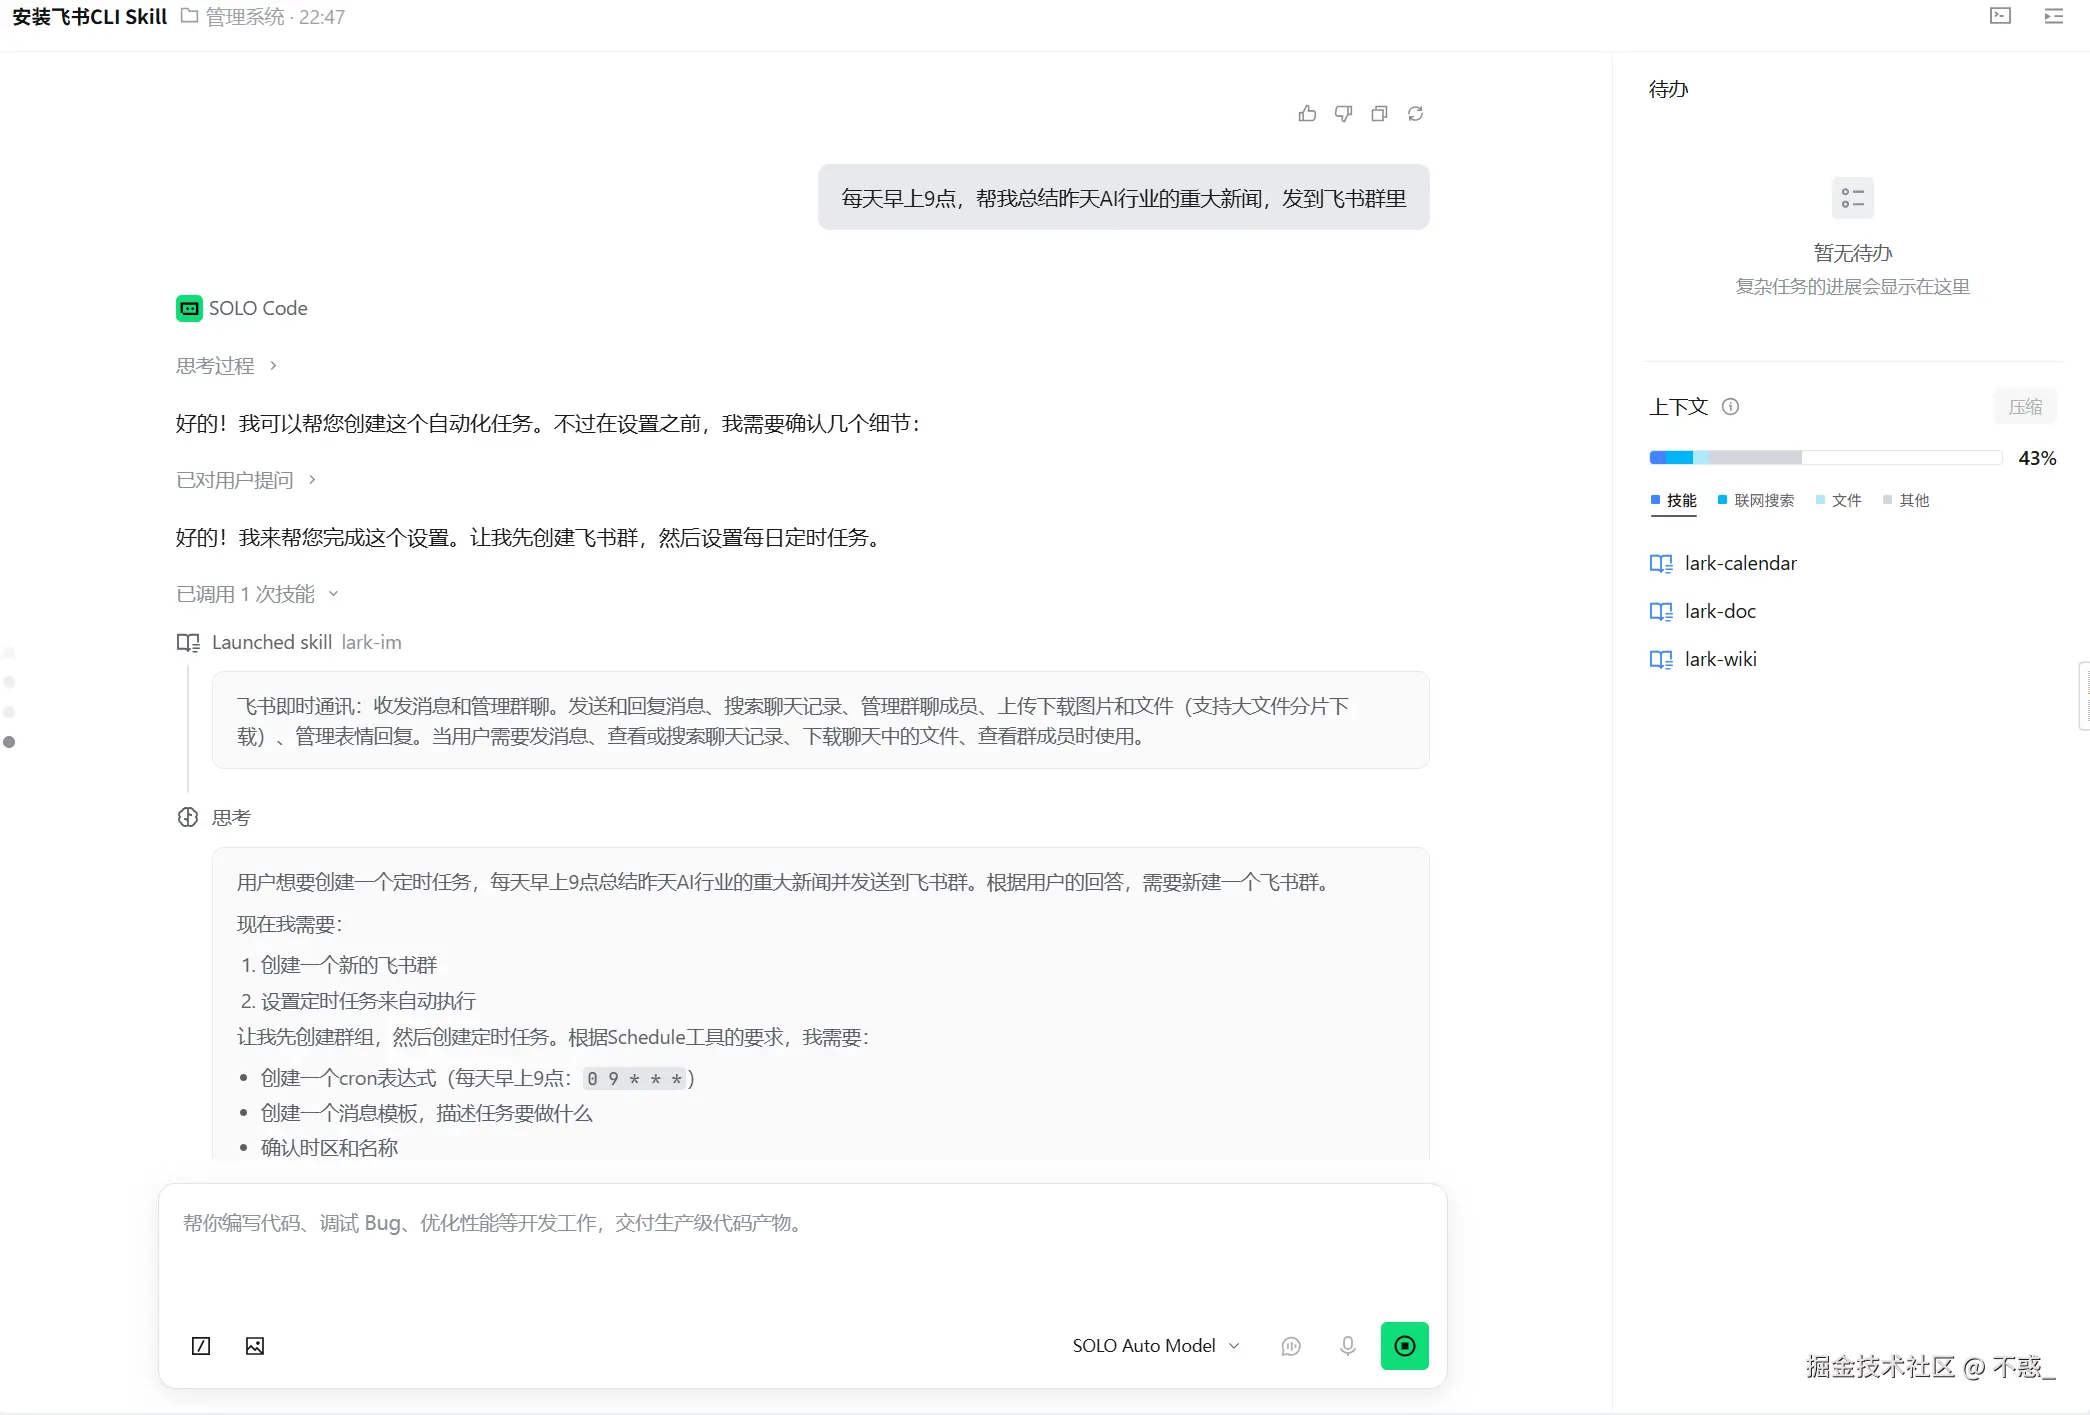The height and width of the screenshot is (1415, 2090).
Task: Regenerate the response with the refresh icon
Action: coord(1415,114)
